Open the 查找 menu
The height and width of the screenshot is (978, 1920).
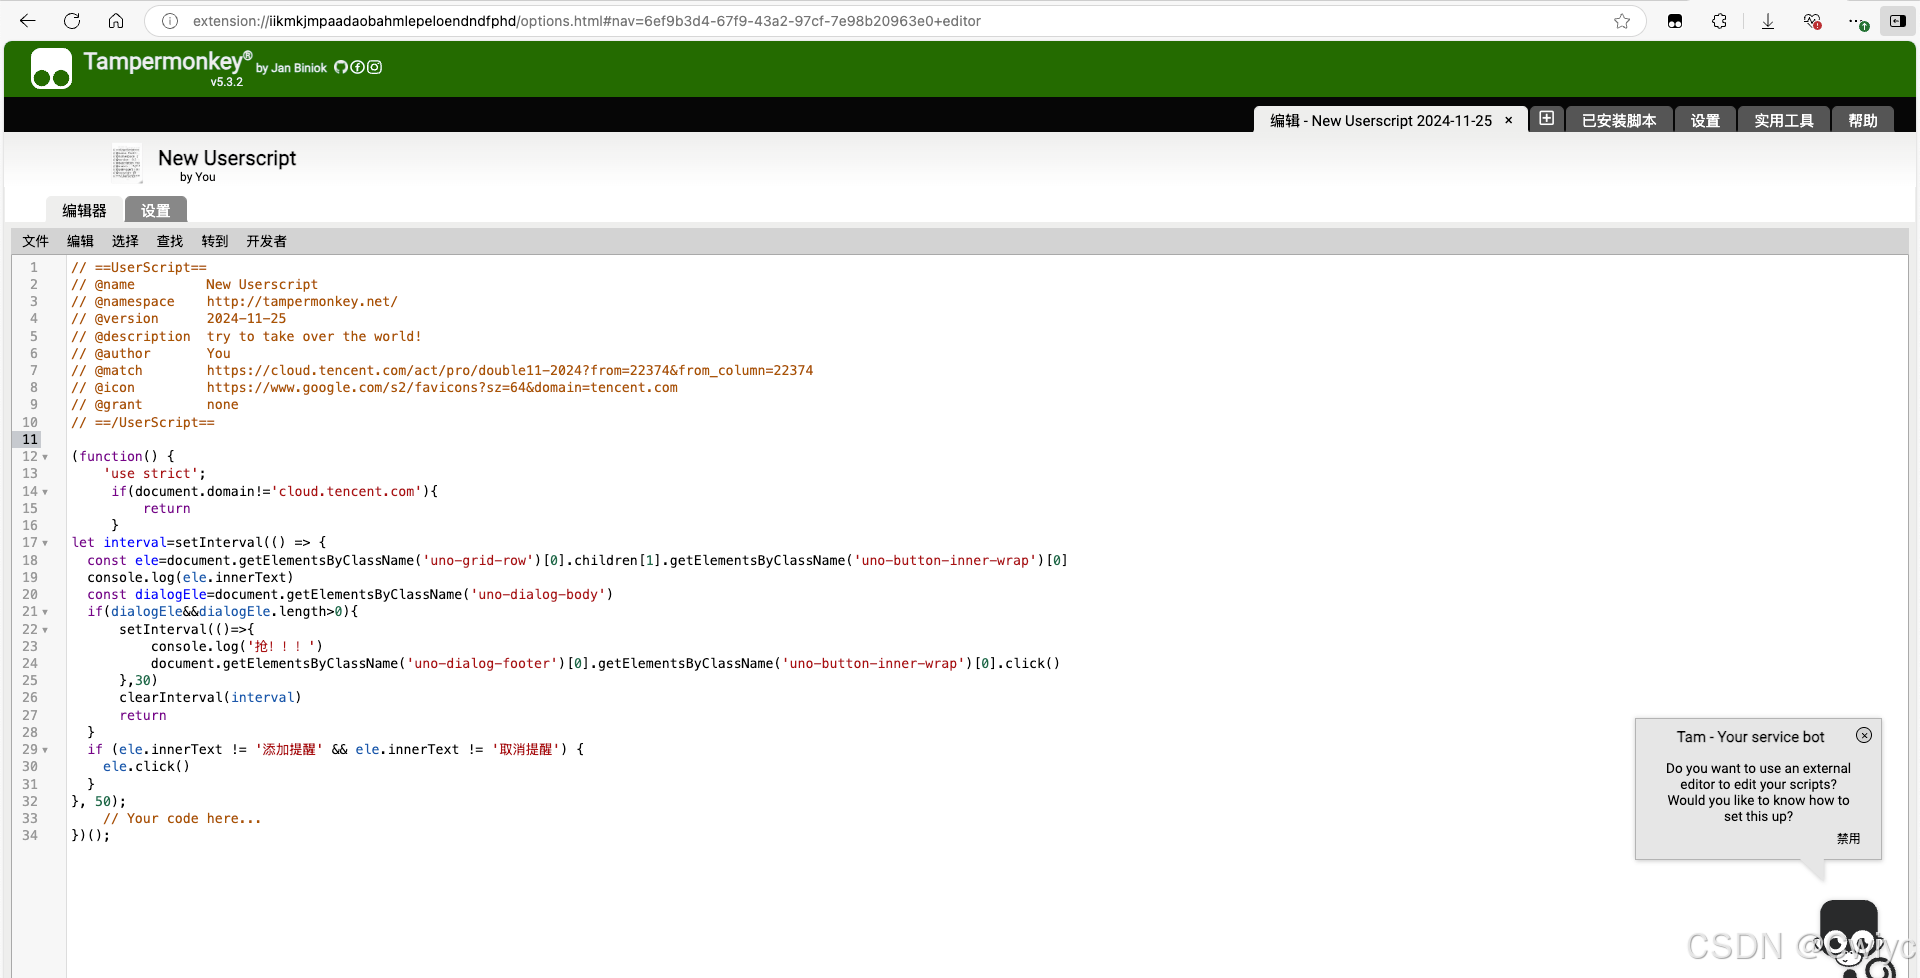click(170, 241)
